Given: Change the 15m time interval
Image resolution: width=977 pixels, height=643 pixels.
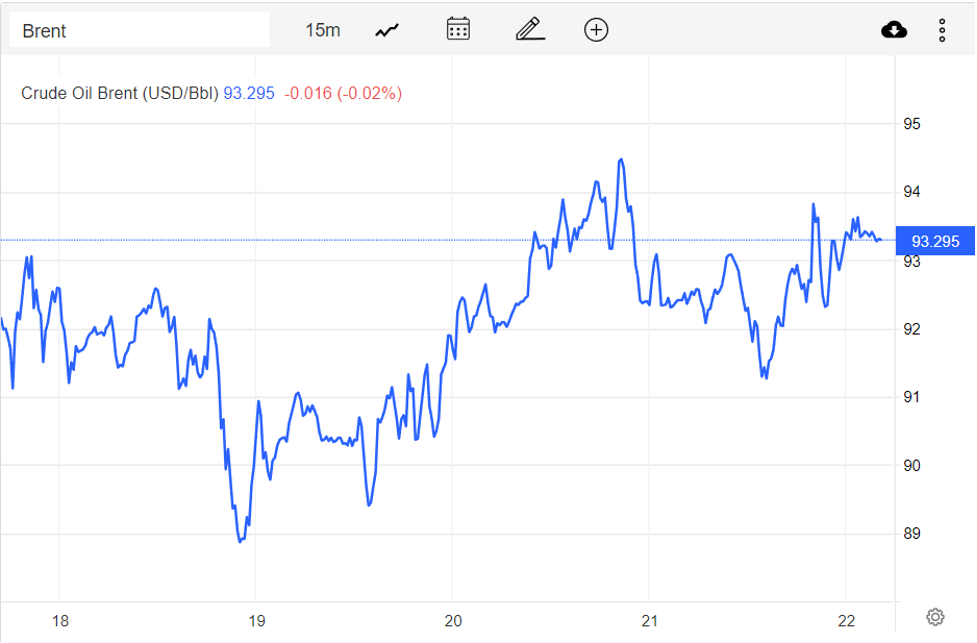Looking at the screenshot, I should pos(322,30).
